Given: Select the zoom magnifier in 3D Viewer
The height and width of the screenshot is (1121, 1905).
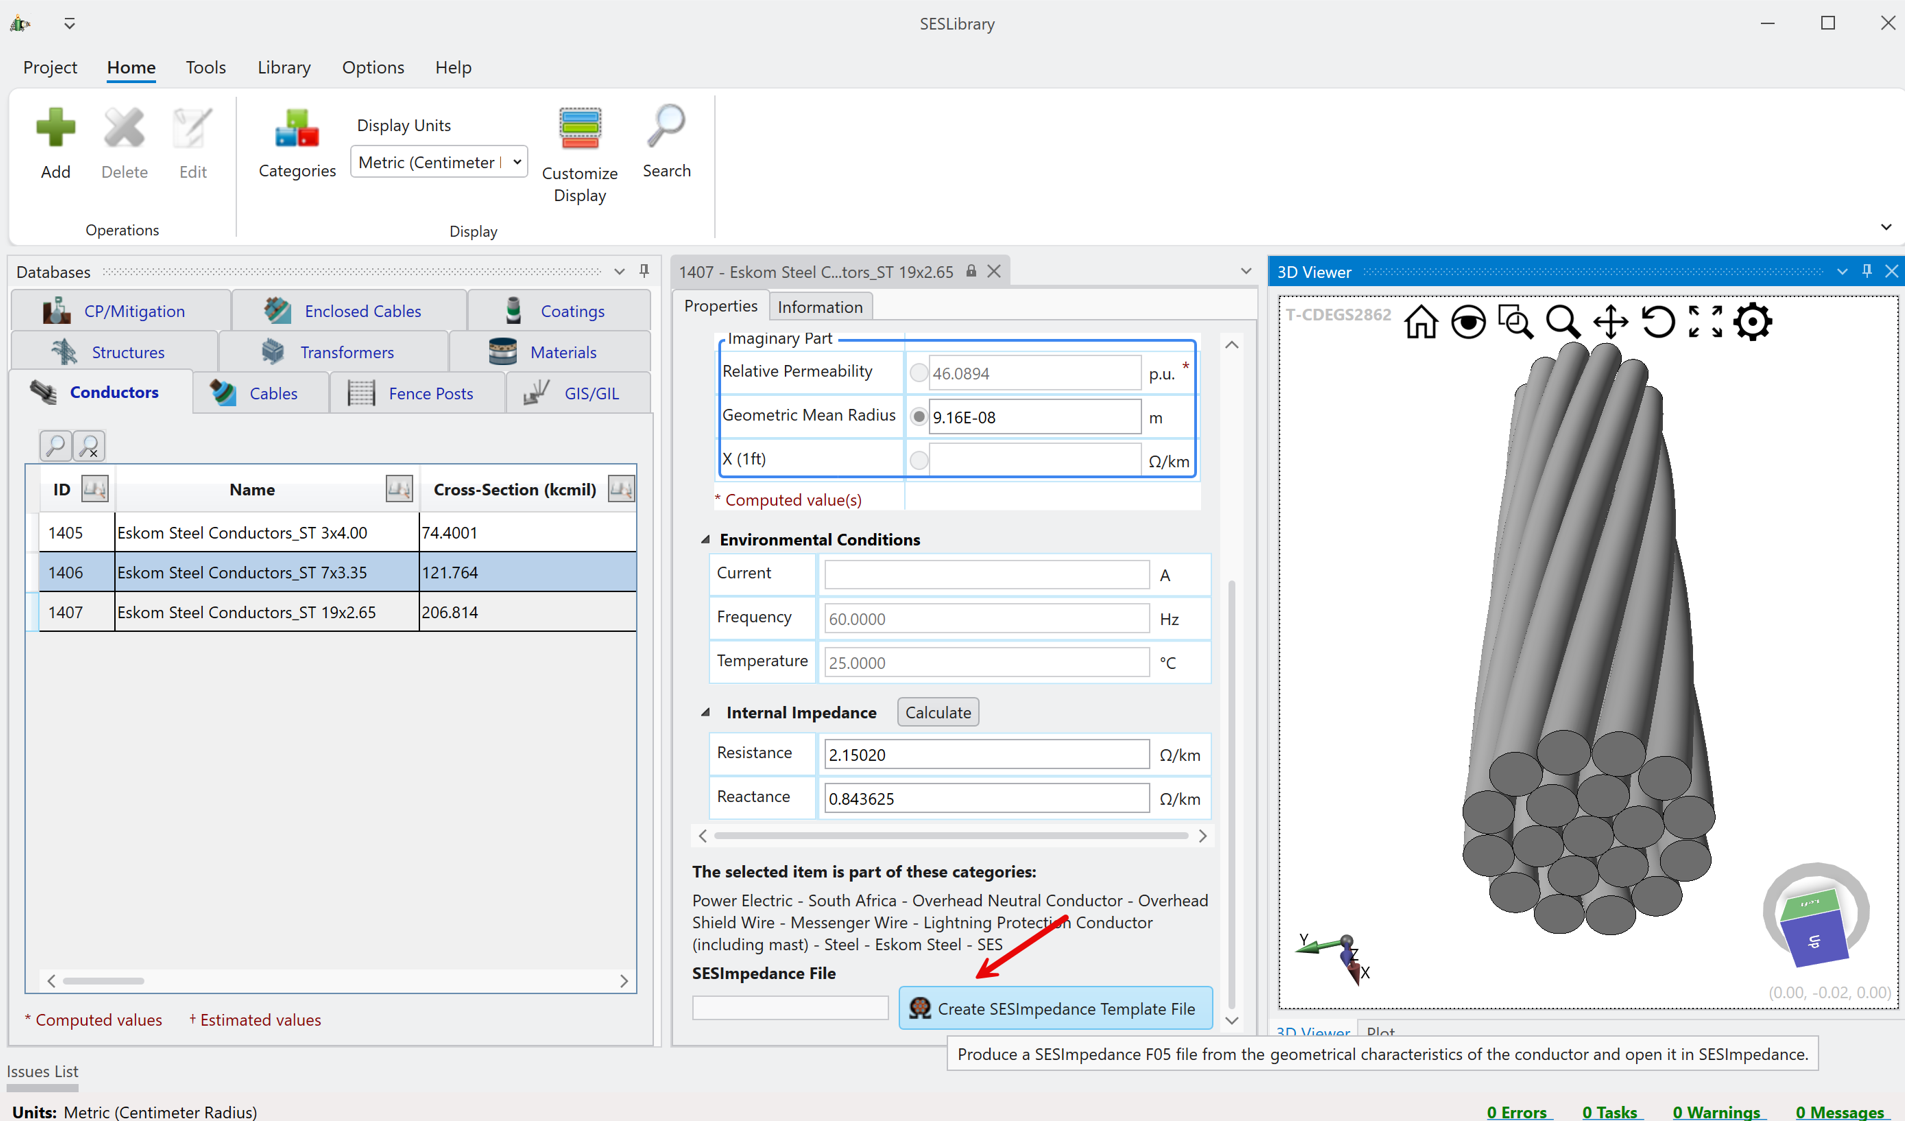Looking at the screenshot, I should tap(1563, 322).
